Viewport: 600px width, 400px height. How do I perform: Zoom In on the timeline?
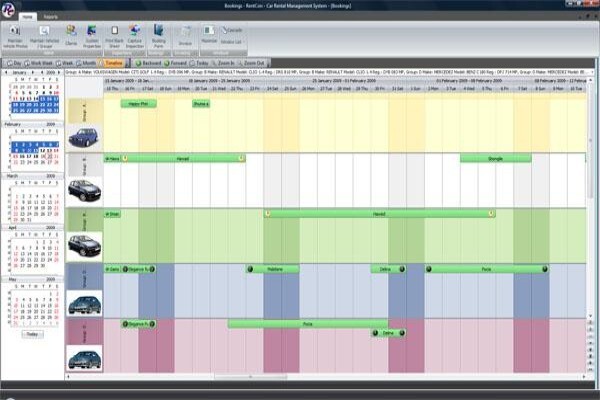coord(223,63)
